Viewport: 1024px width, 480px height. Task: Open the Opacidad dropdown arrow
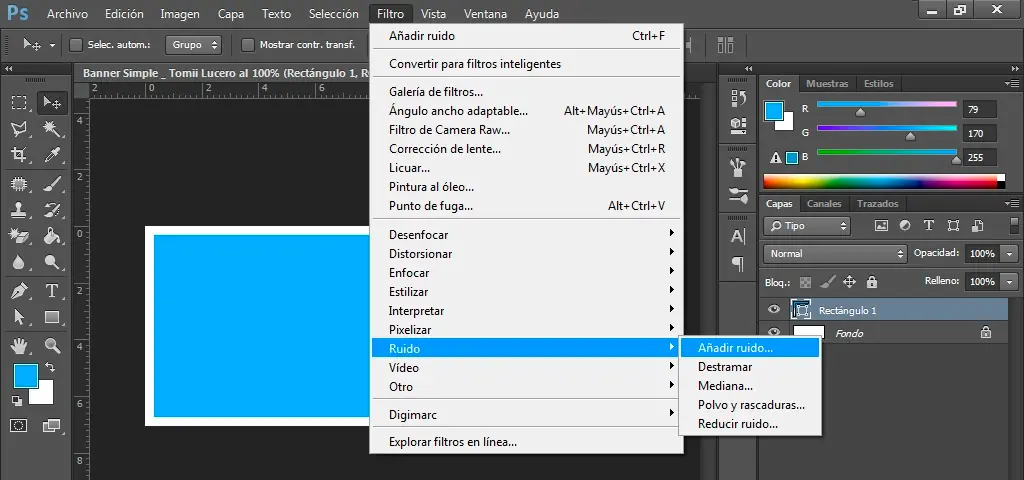pos(1010,253)
